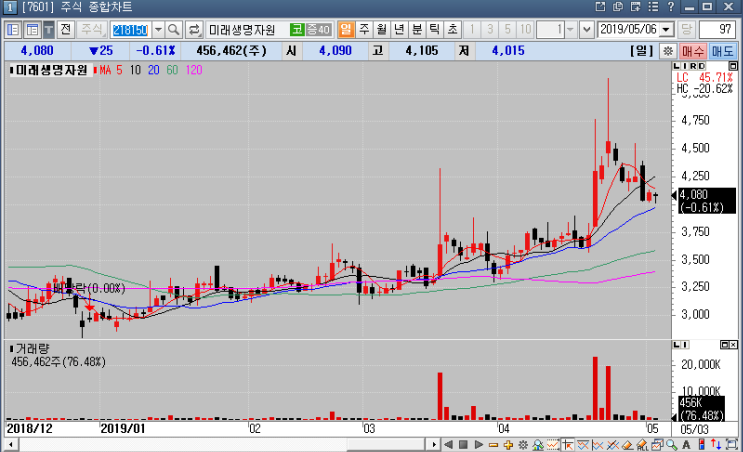Click the stock search magnifier icon
The width and height of the screenshot is (743, 452).
174,30
